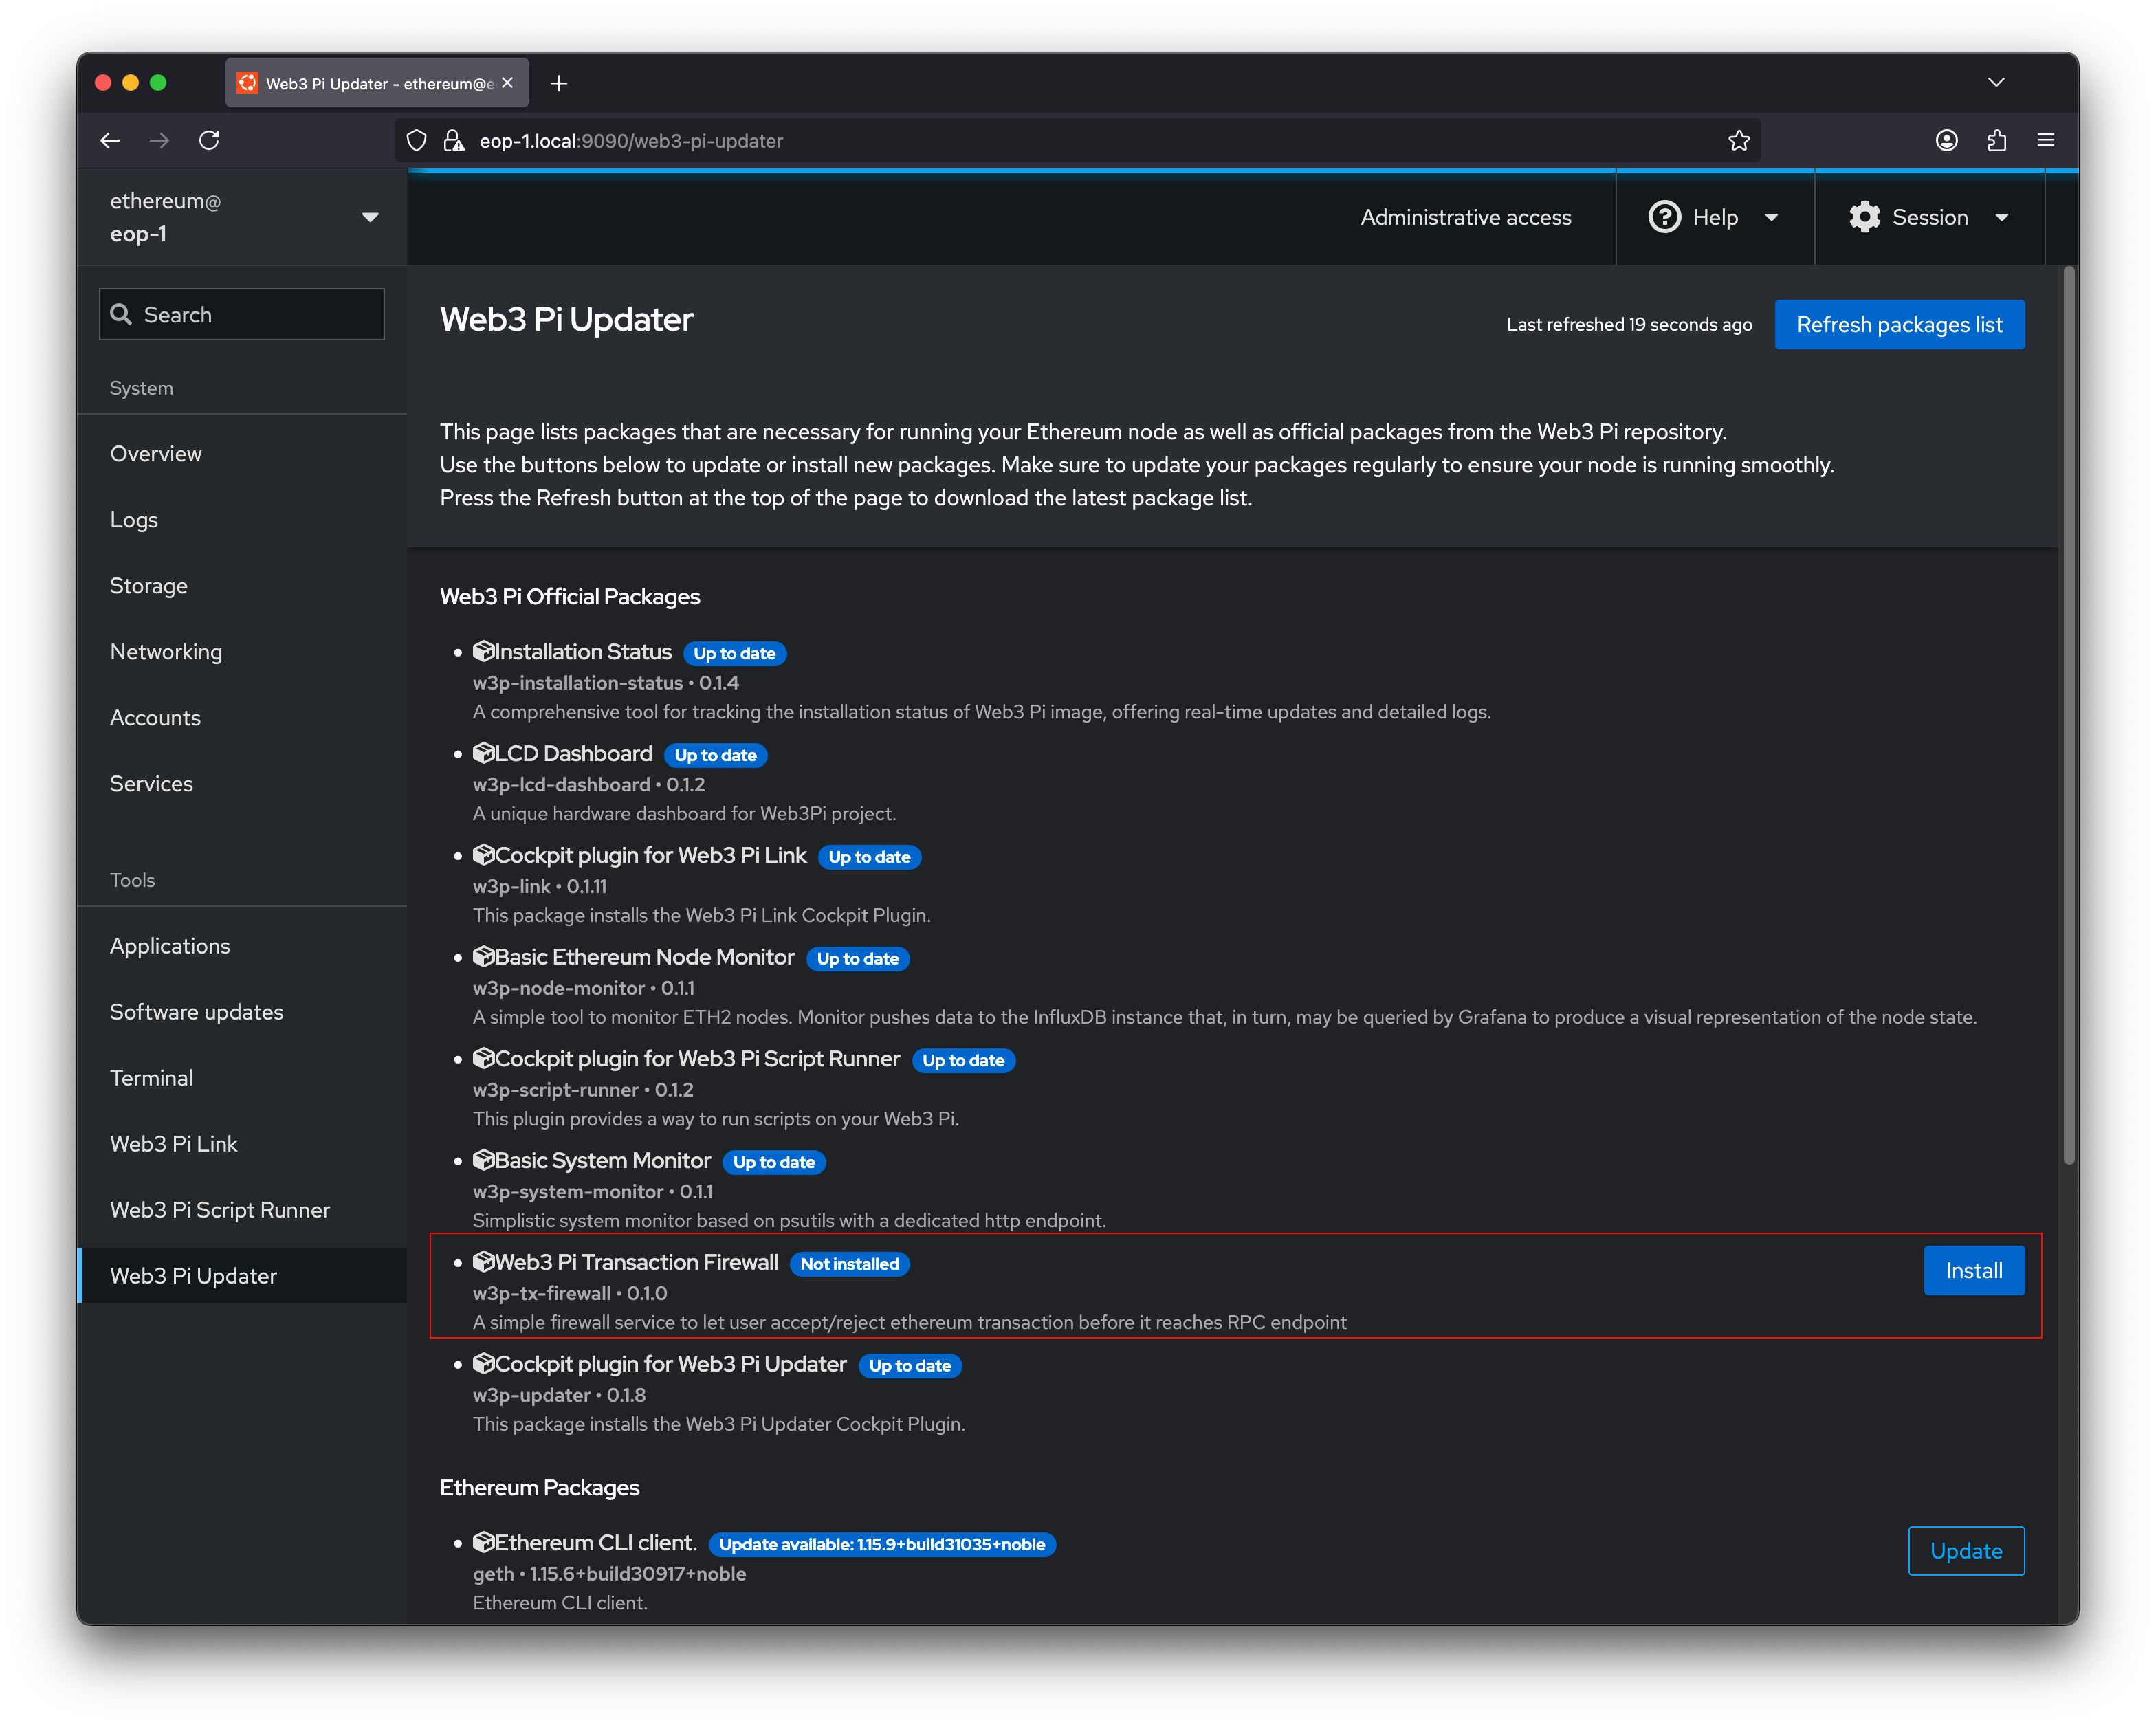Click w3p-updater 0.1.8 version text

(x=559, y=1395)
